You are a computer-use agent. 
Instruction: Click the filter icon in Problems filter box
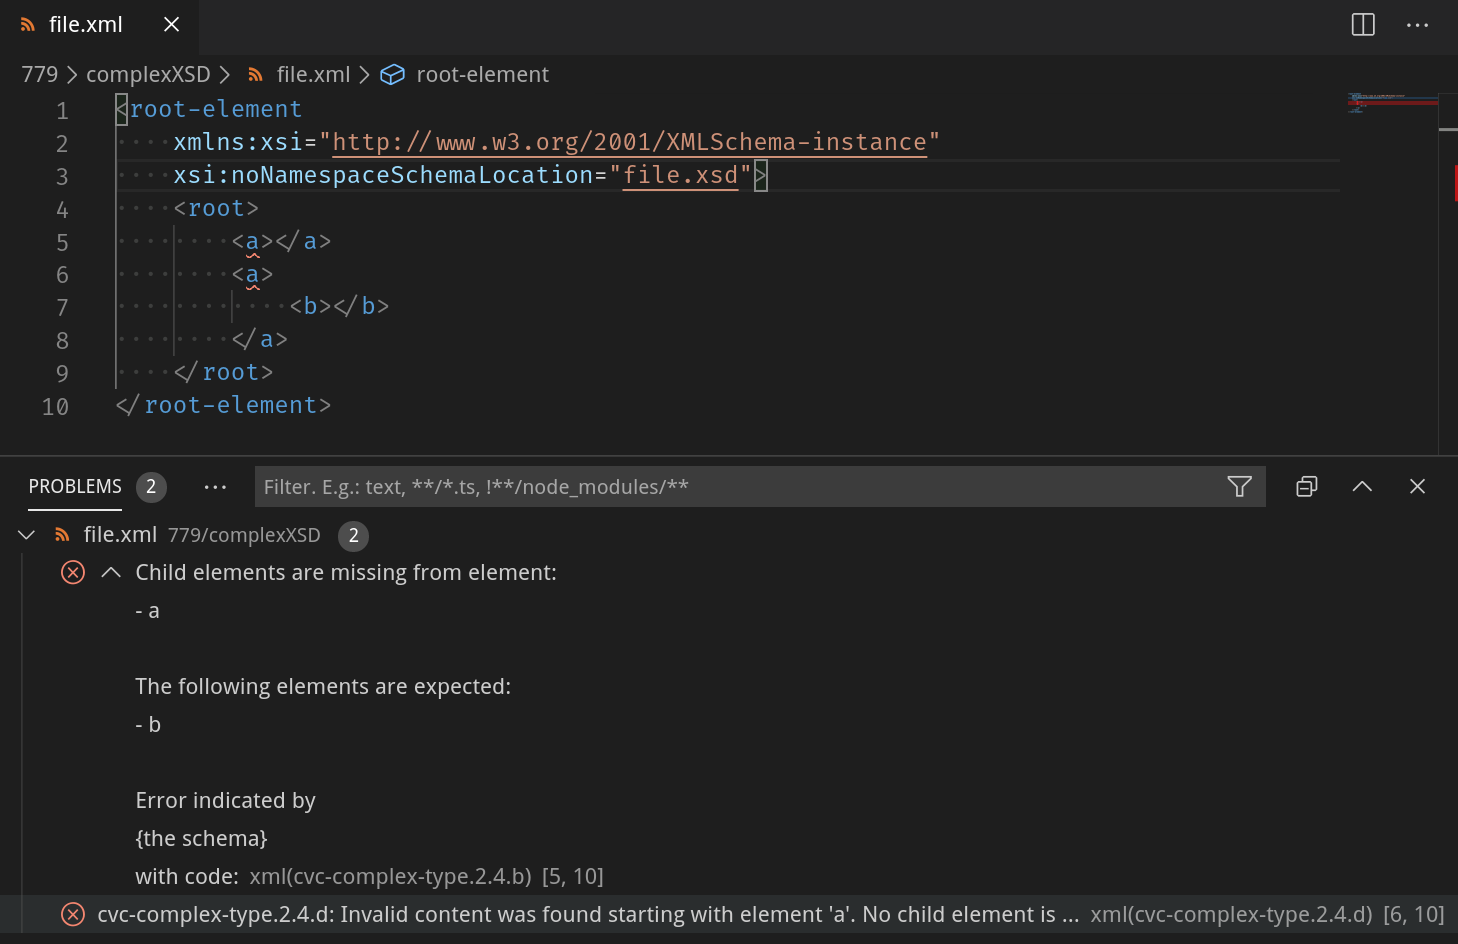coord(1239,487)
